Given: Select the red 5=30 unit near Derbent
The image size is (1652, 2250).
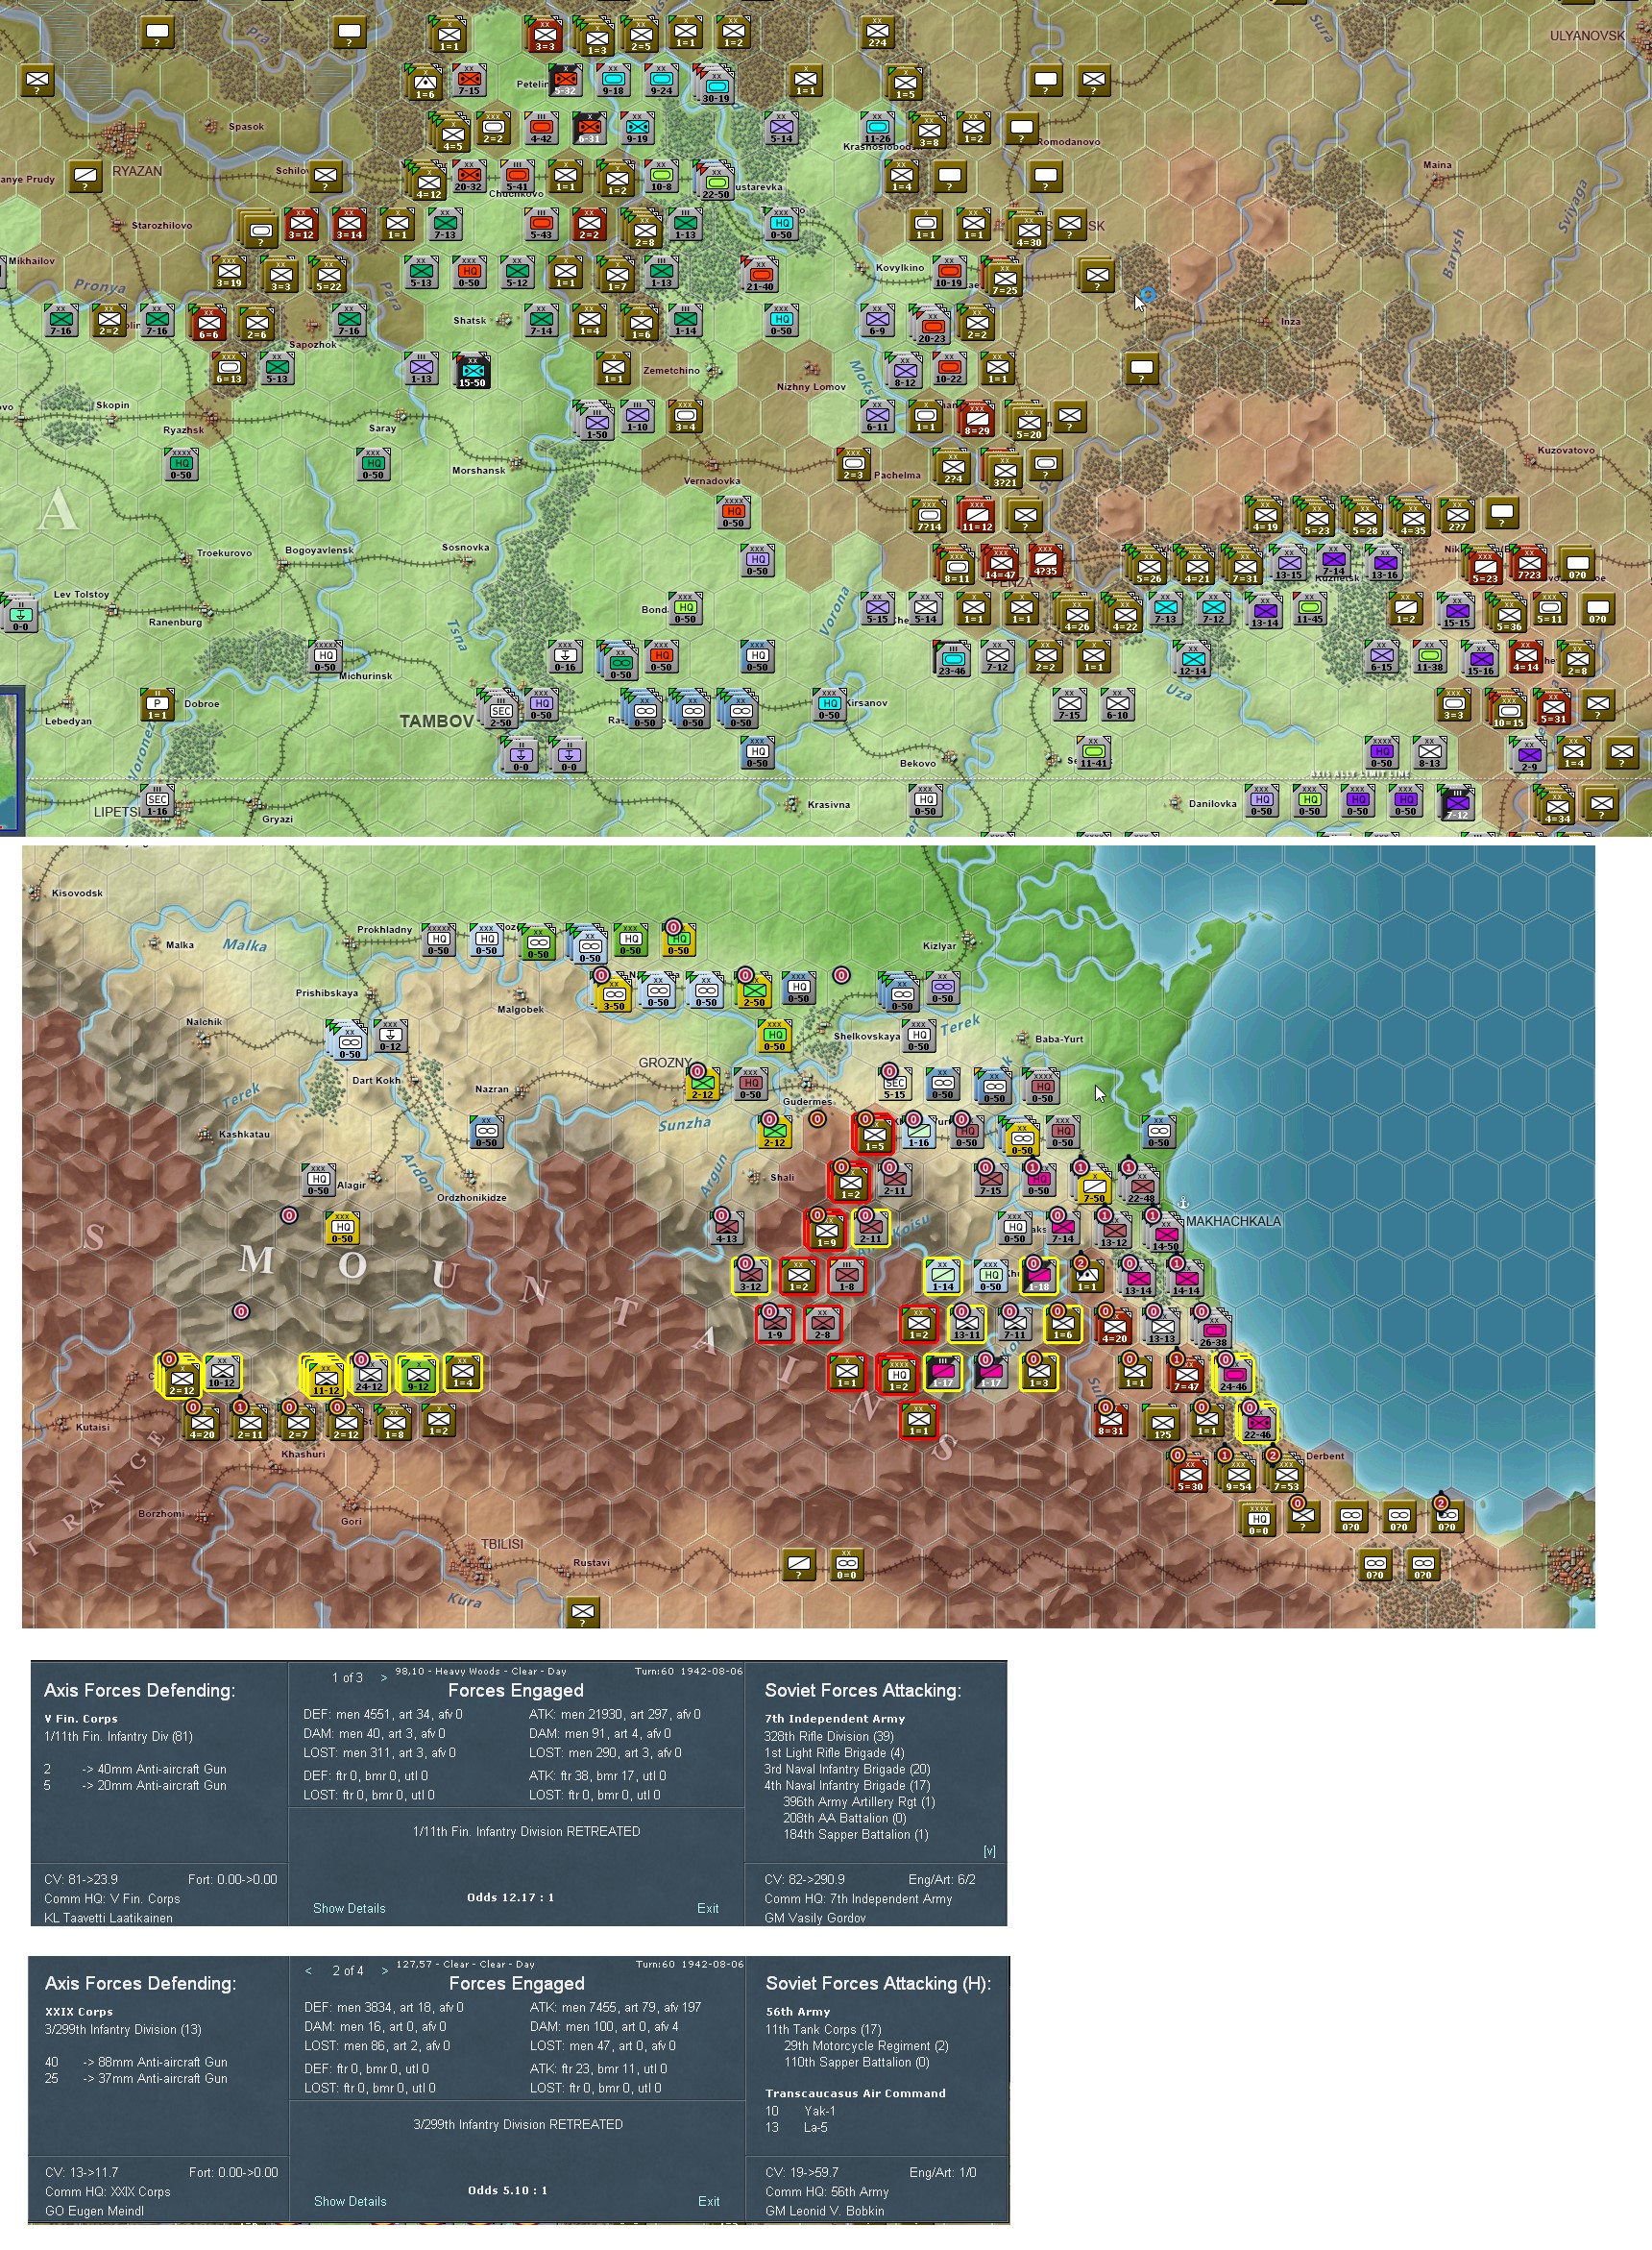Looking at the screenshot, I should (1190, 1475).
